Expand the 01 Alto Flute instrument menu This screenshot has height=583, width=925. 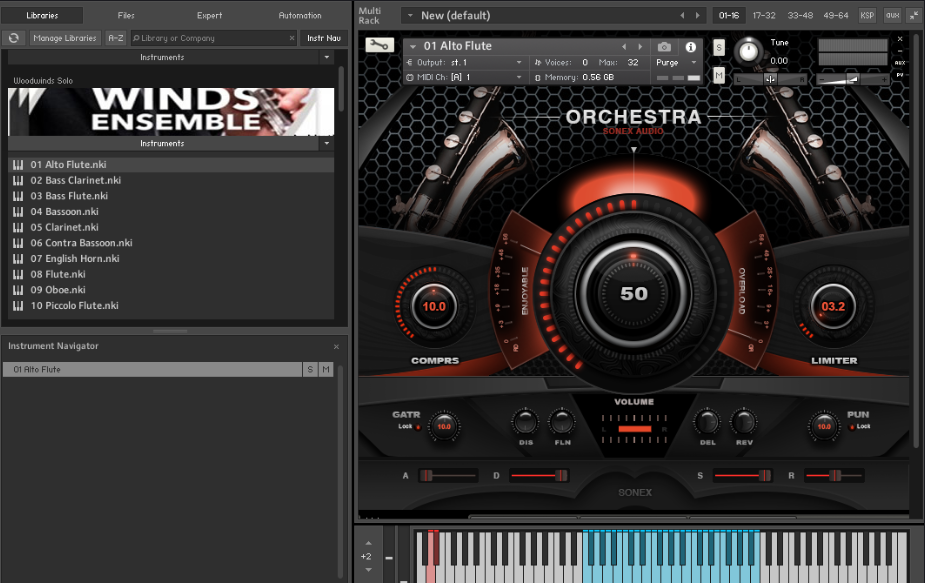click(x=413, y=46)
